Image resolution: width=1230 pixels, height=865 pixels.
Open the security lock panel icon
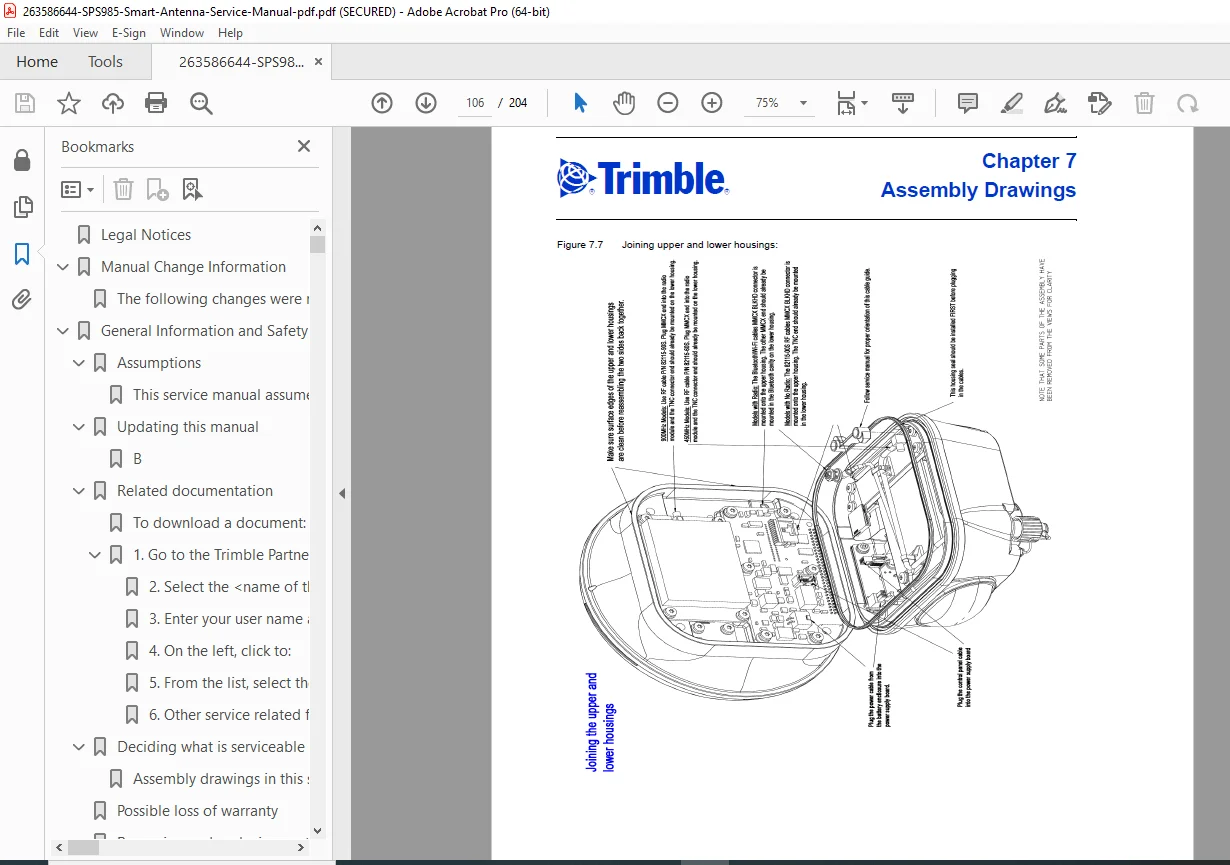pyautogui.click(x=22, y=161)
